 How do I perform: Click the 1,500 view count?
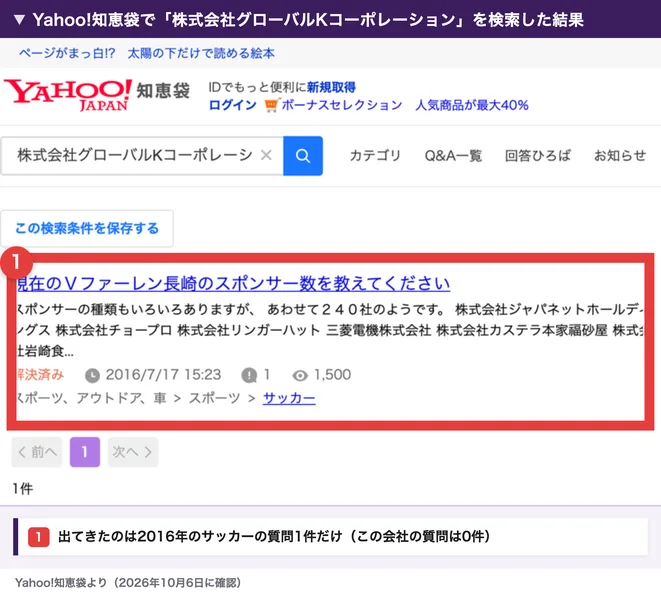click(x=332, y=374)
